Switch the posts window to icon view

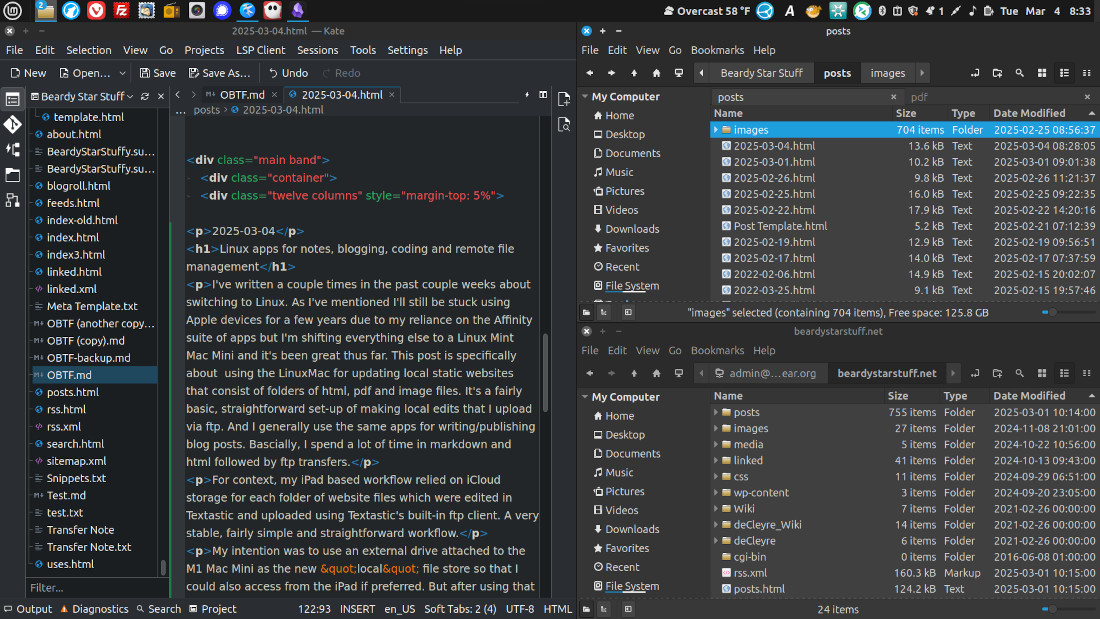1042,73
